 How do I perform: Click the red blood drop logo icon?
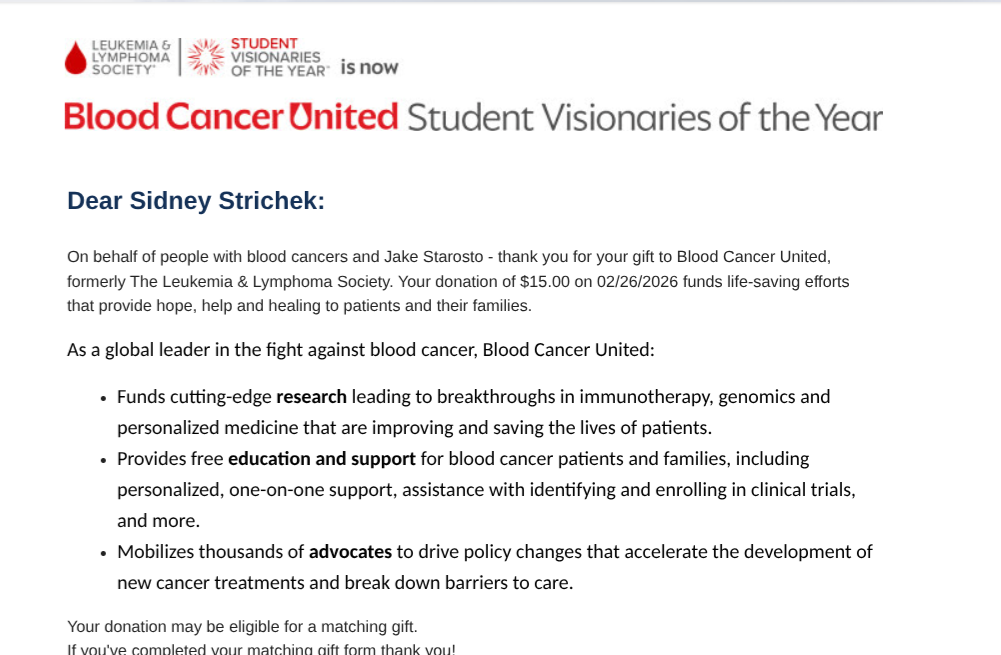click(x=75, y=58)
